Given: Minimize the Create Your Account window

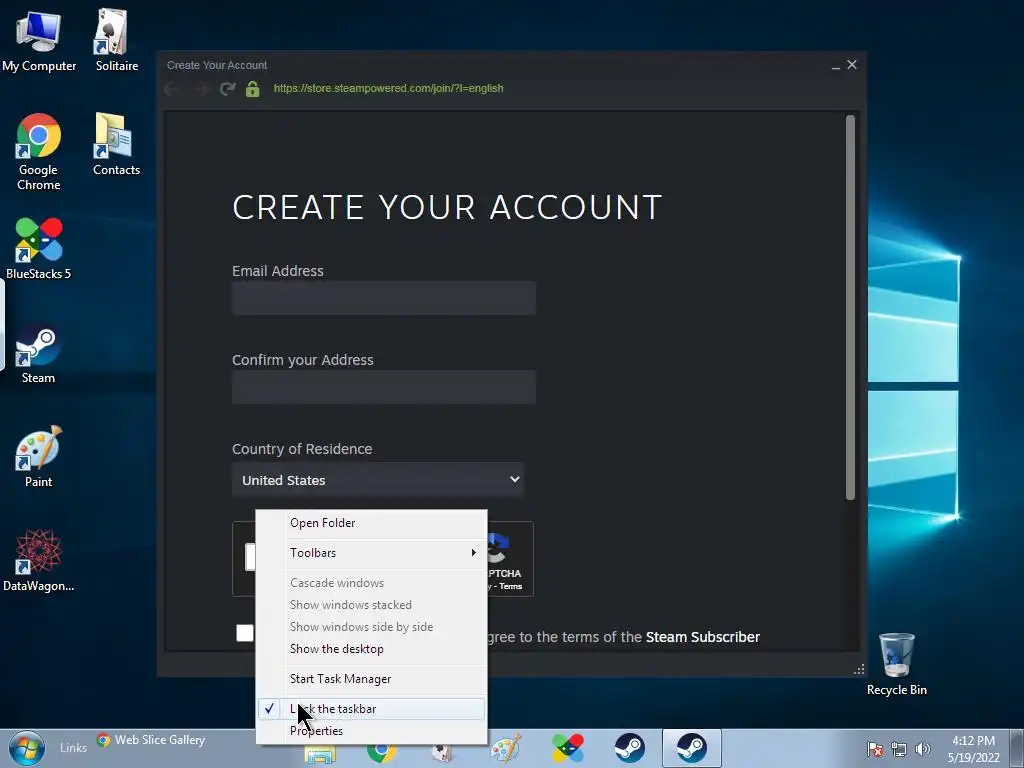Looking at the screenshot, I should click(836, 65).
